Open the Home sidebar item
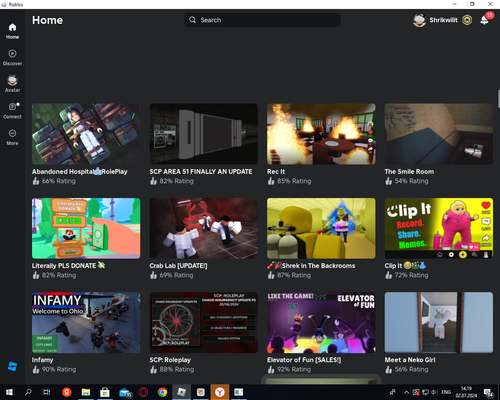Image resolution: width=500 pixels, height=400 pixels. click(12, 31)
